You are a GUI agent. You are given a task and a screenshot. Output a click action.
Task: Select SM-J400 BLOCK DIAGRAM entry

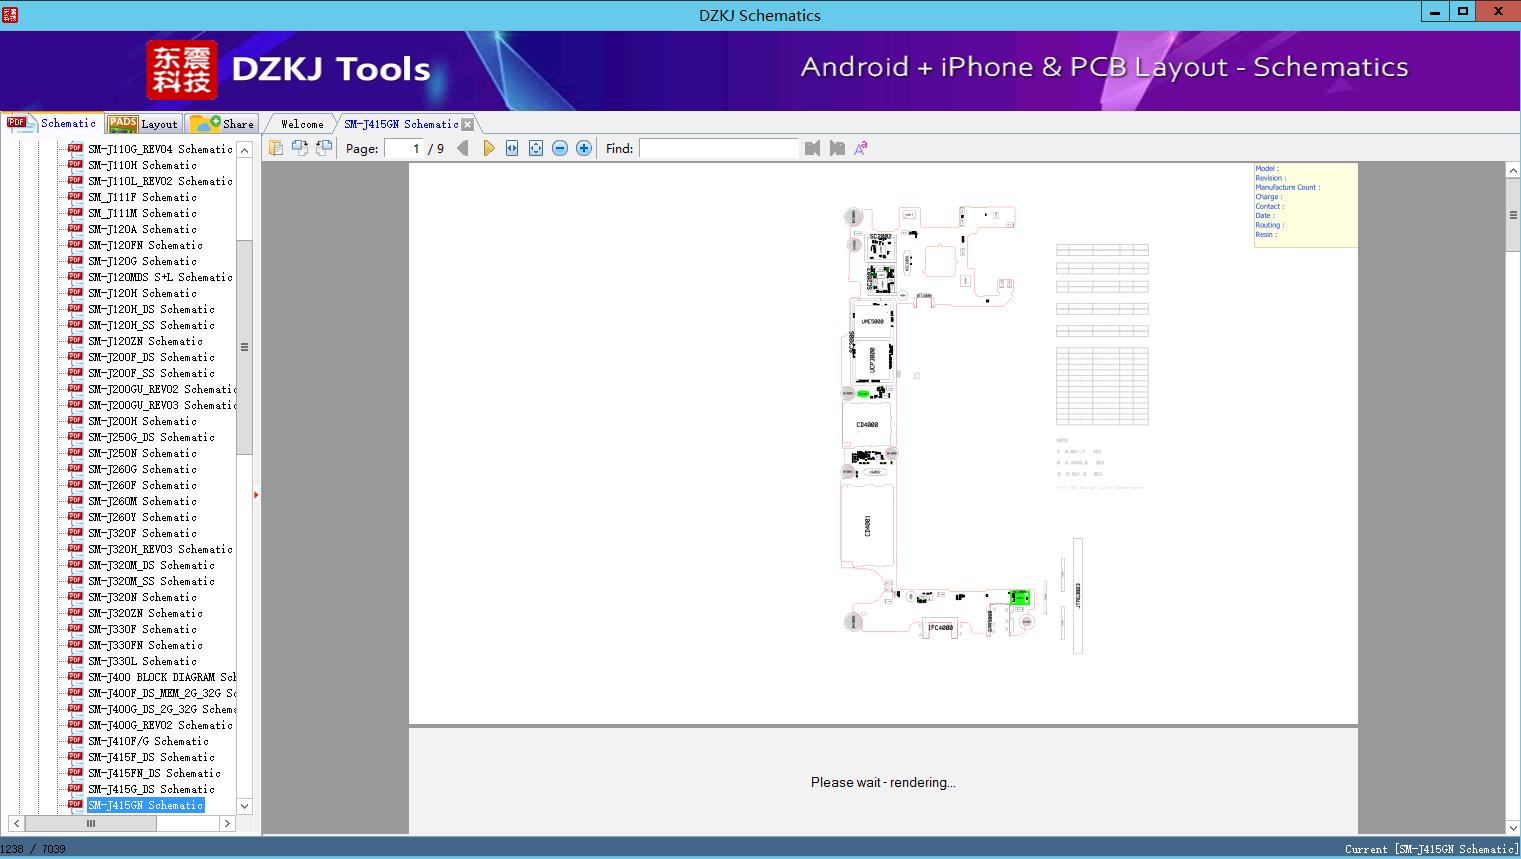pos(161,677)
